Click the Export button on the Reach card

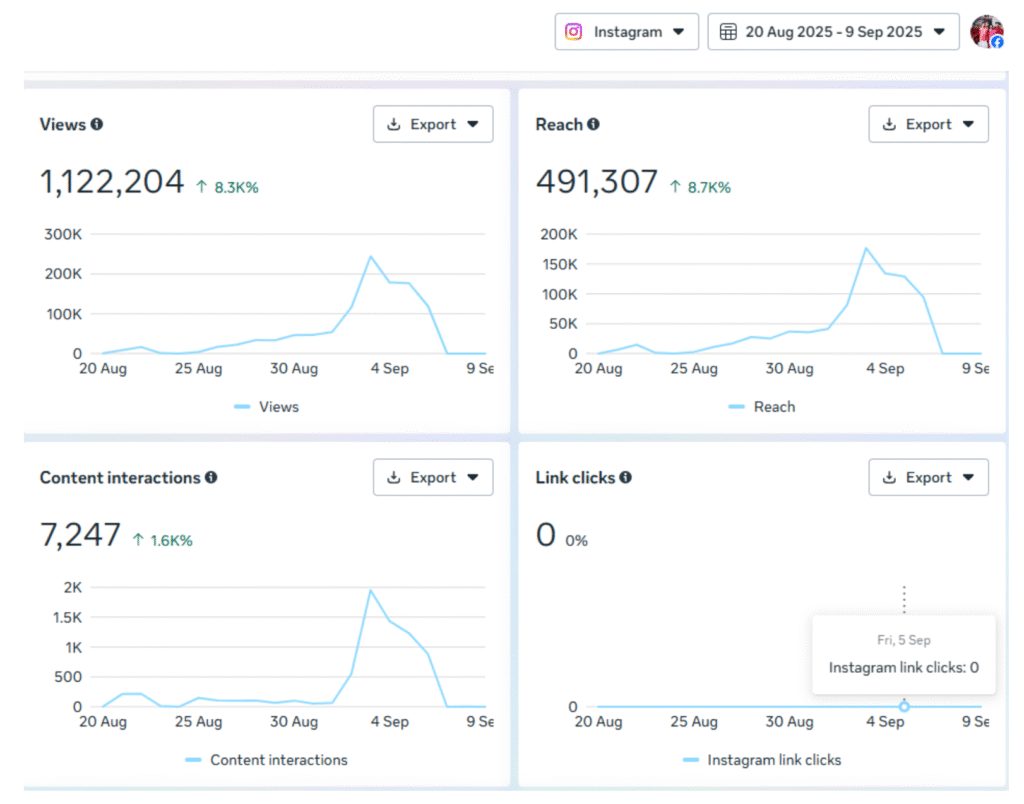tap(927, 124)
